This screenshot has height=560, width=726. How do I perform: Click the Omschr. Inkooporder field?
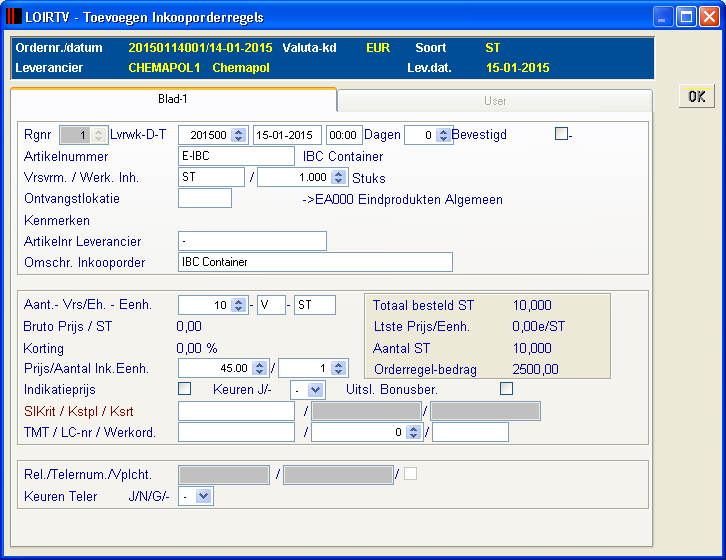[315, 262]
